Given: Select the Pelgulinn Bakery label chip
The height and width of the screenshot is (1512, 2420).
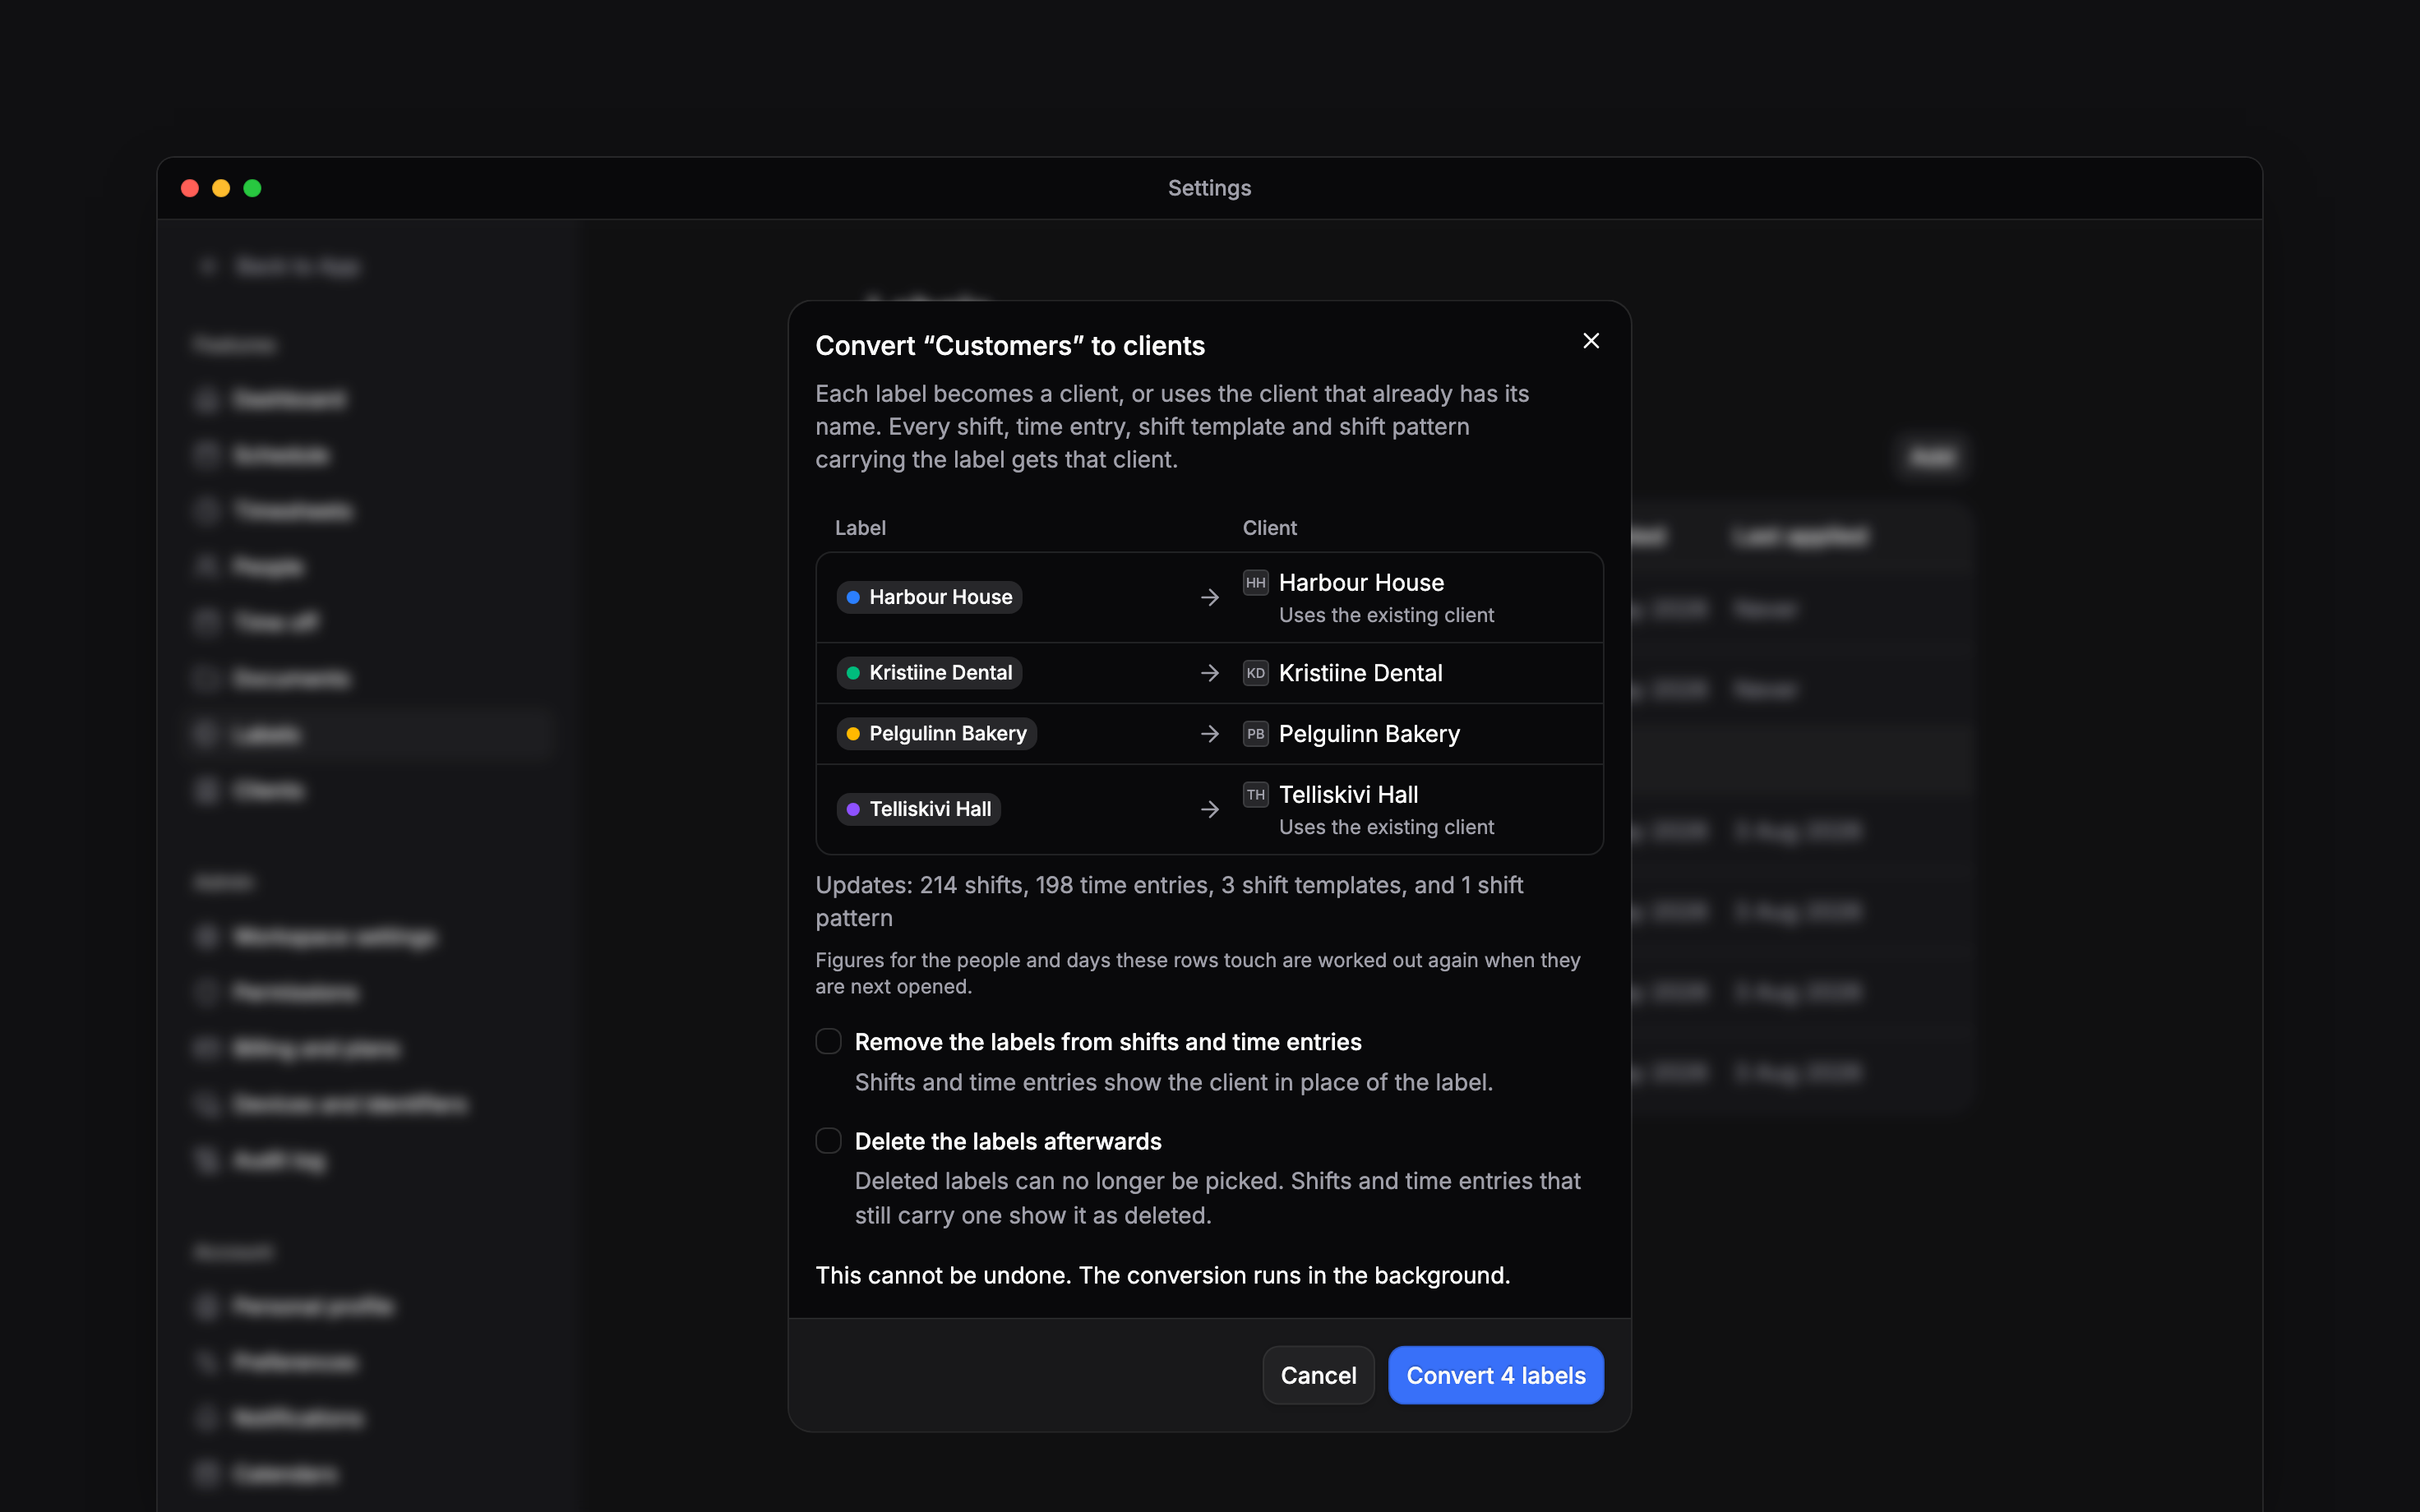Looking at the screenshot, I should 936,734.
